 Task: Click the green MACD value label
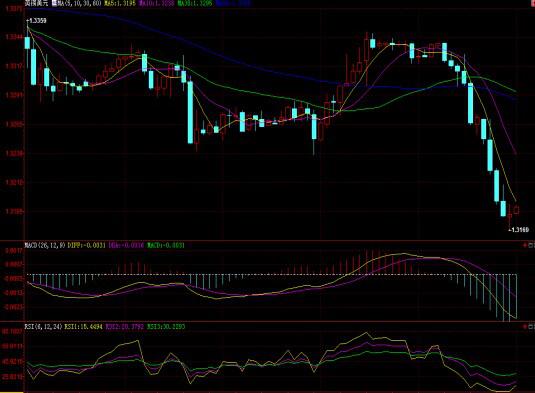point(166,245)
